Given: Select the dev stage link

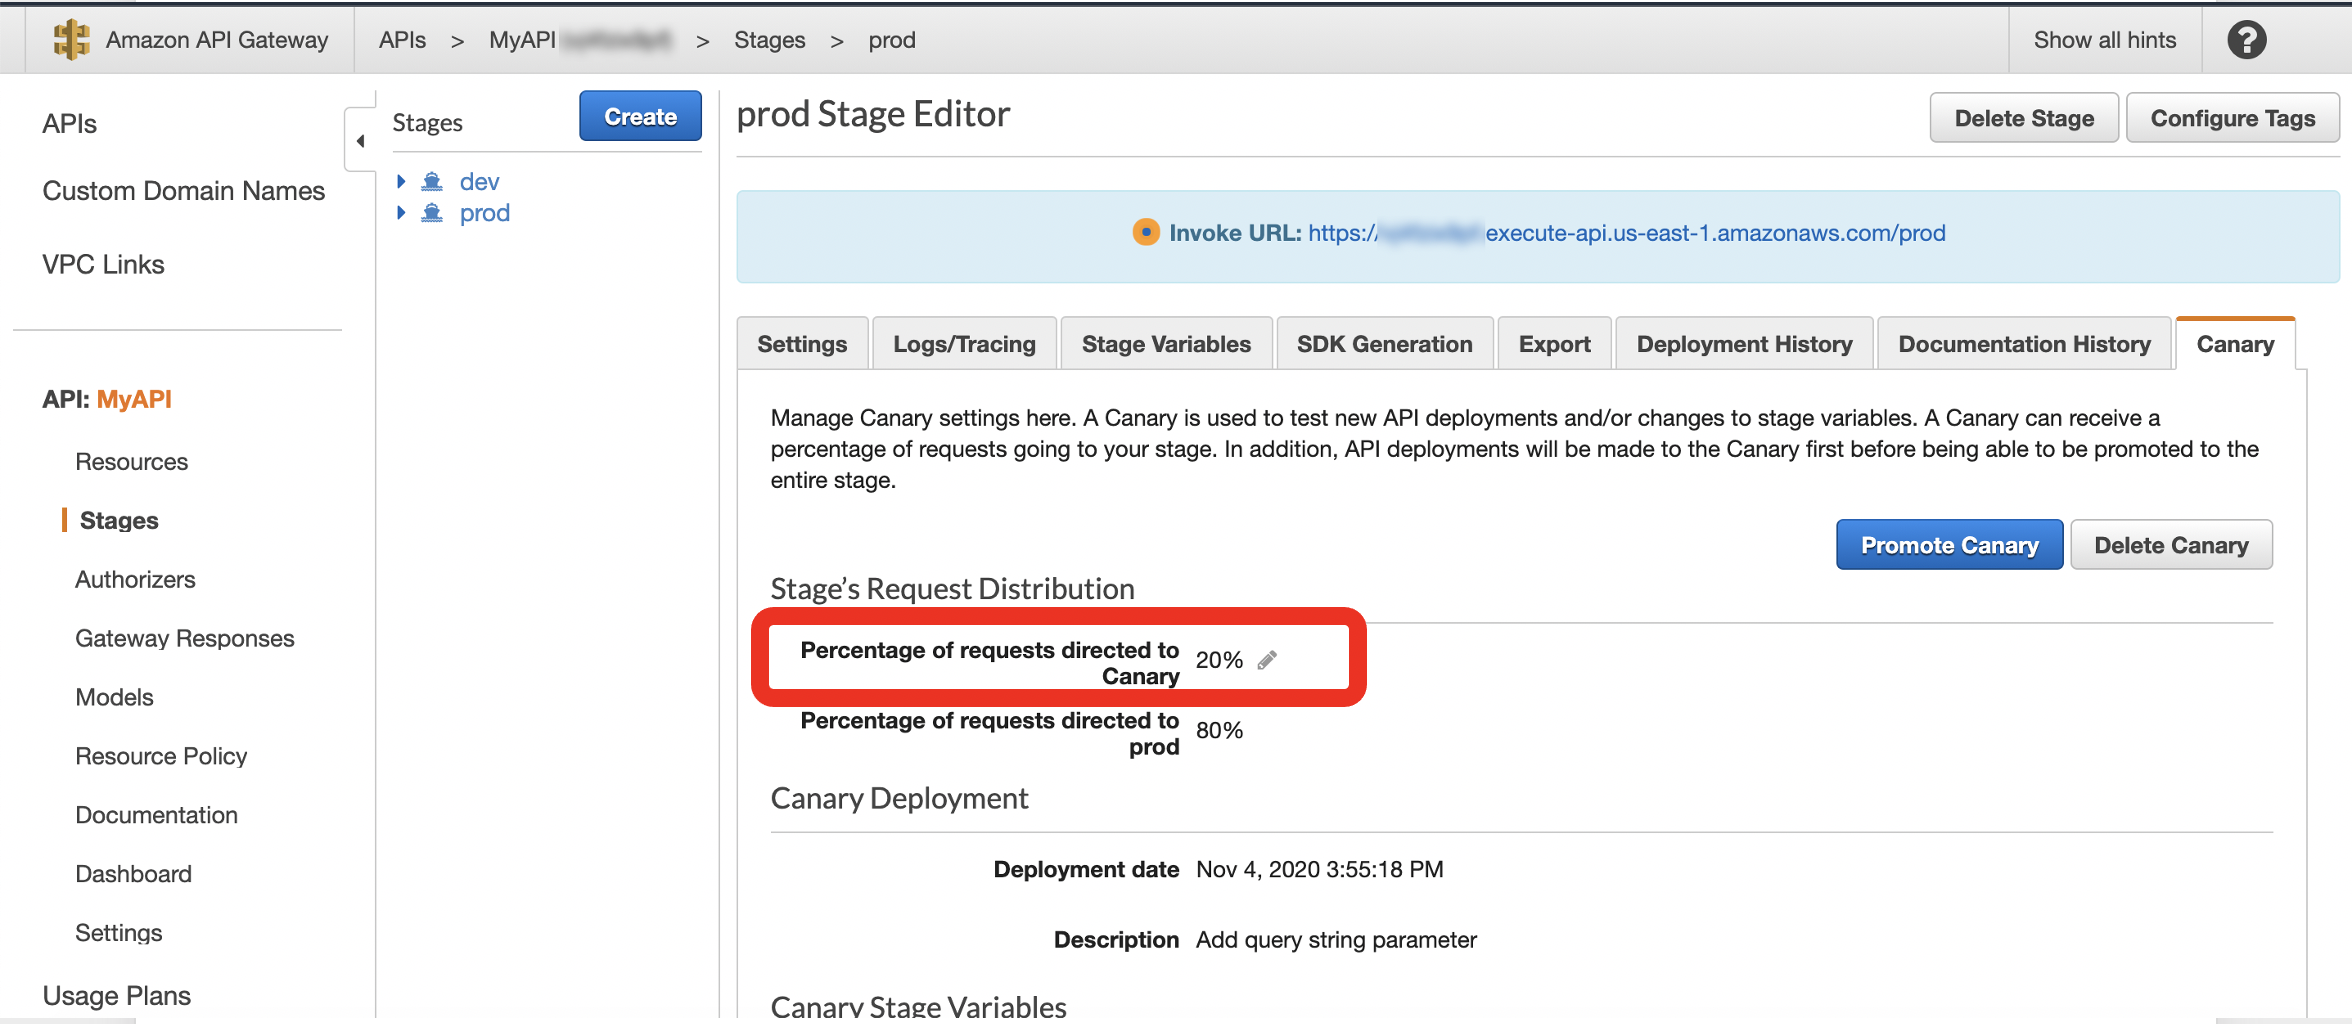Looking at the screenshot, I should click(479, 181).
